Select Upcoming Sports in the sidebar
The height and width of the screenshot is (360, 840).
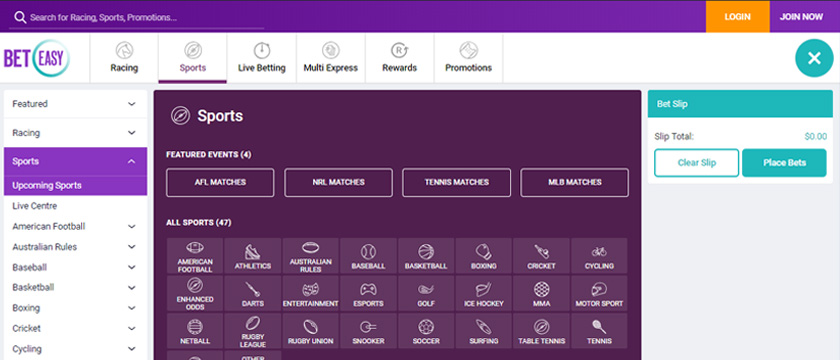coord(75,186)
